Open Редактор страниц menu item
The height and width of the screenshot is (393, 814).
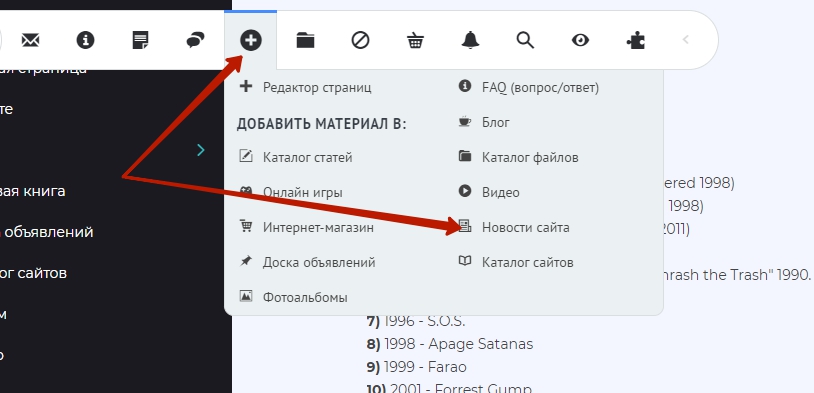317,87
